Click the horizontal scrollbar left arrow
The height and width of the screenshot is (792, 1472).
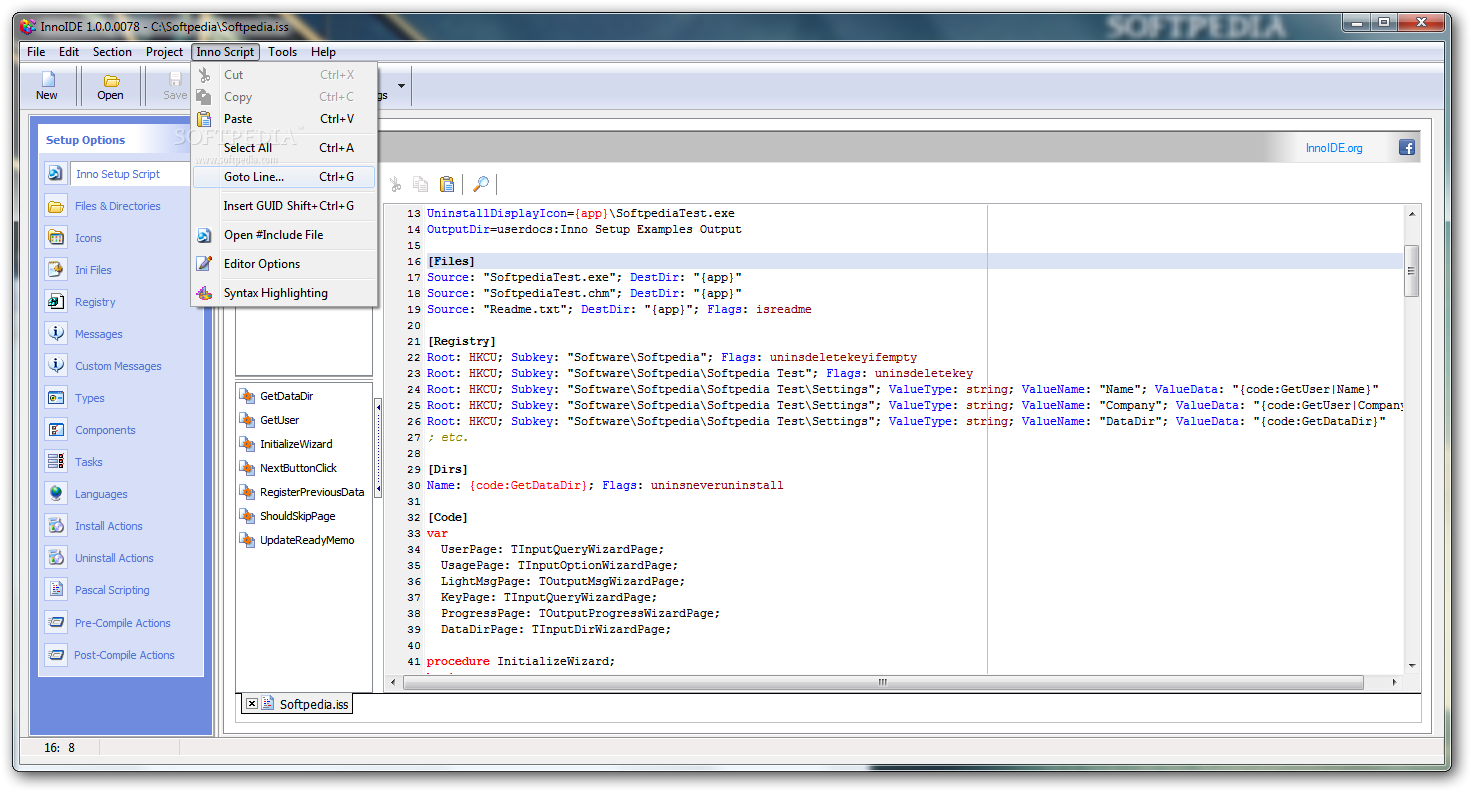pyautogui.click(x=393, y=682)
